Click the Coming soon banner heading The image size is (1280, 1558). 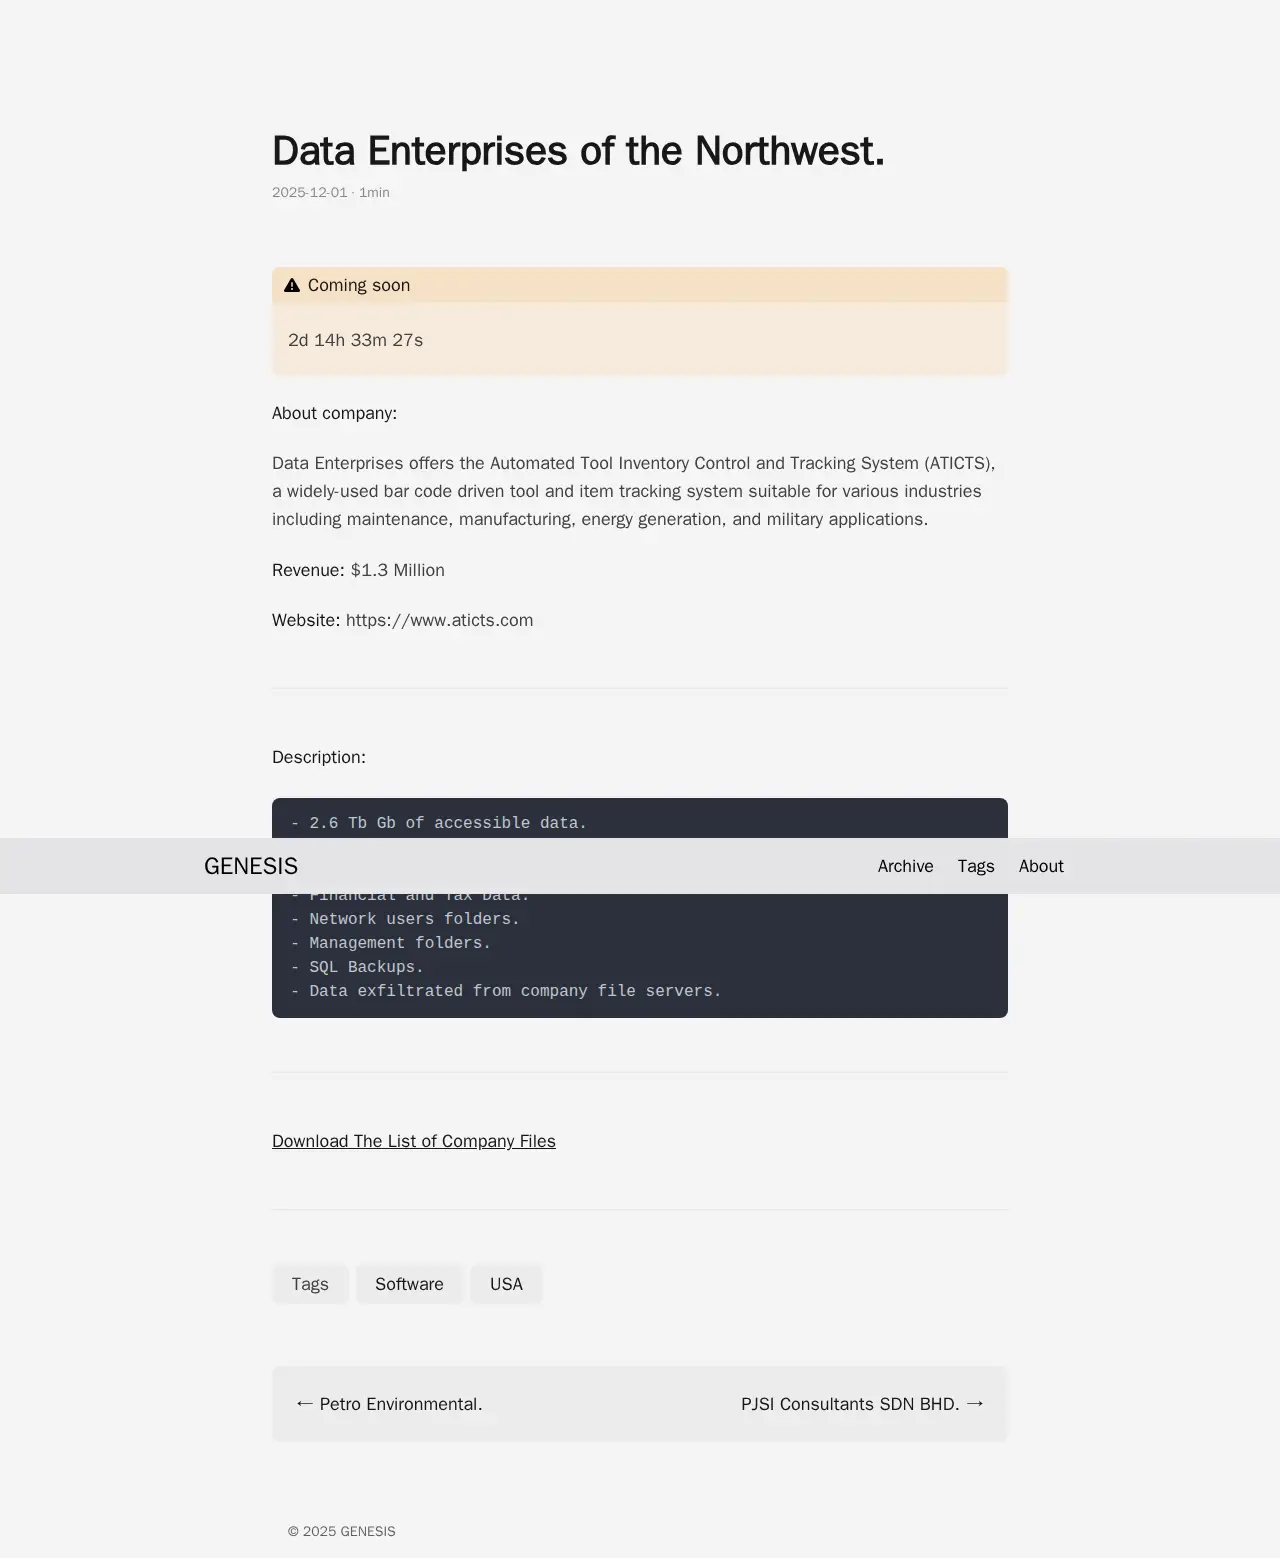[359, 286]
